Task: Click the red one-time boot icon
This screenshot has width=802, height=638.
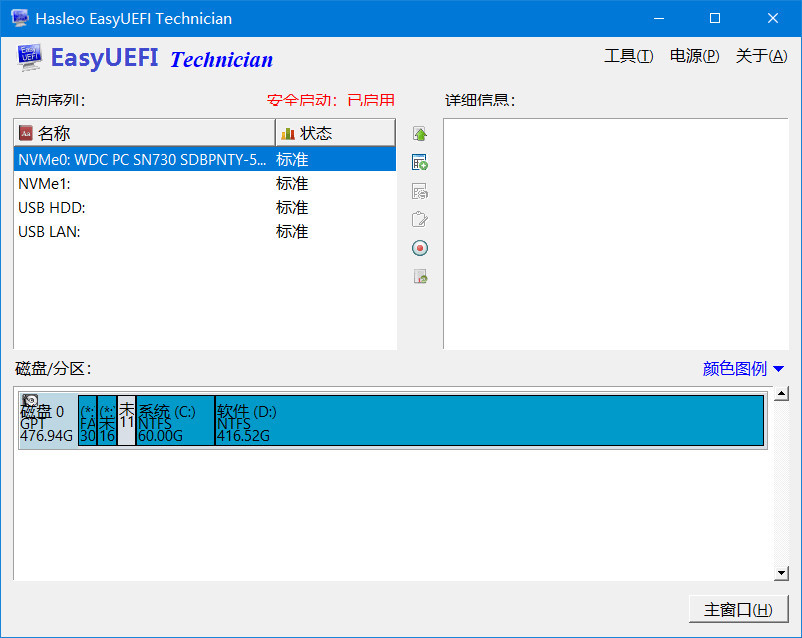Action: pos(420,248)
